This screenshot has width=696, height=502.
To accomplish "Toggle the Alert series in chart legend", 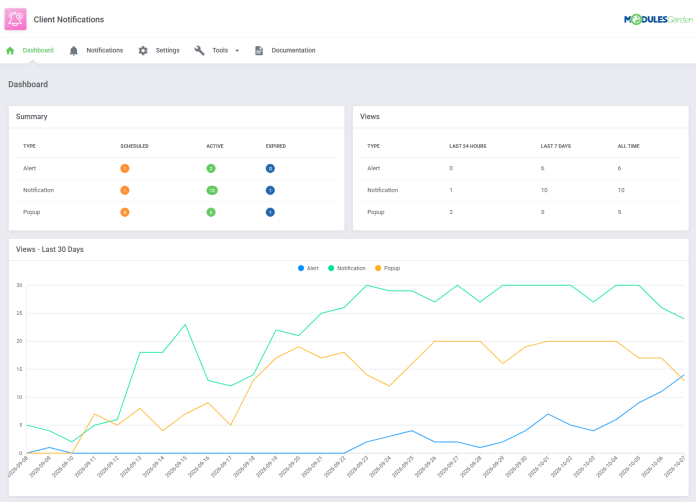I will (x=308, y=268).
